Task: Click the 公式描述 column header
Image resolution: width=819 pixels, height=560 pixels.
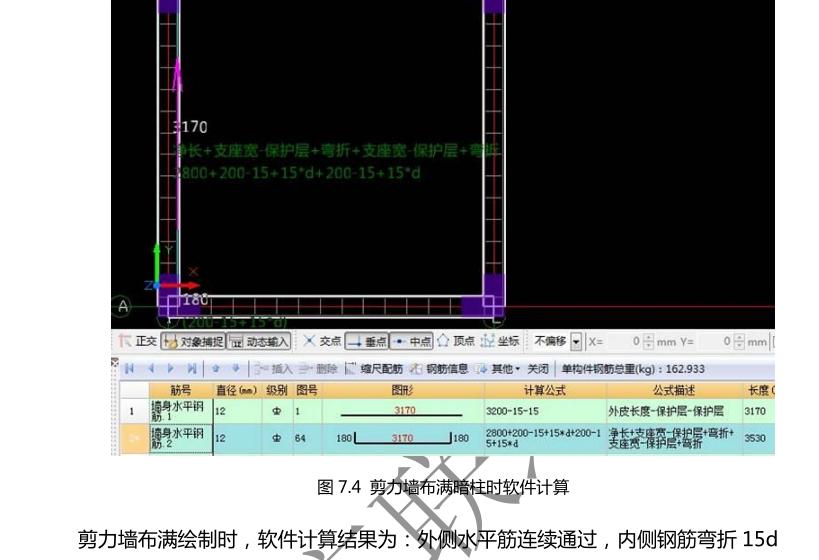Action: 674,390
